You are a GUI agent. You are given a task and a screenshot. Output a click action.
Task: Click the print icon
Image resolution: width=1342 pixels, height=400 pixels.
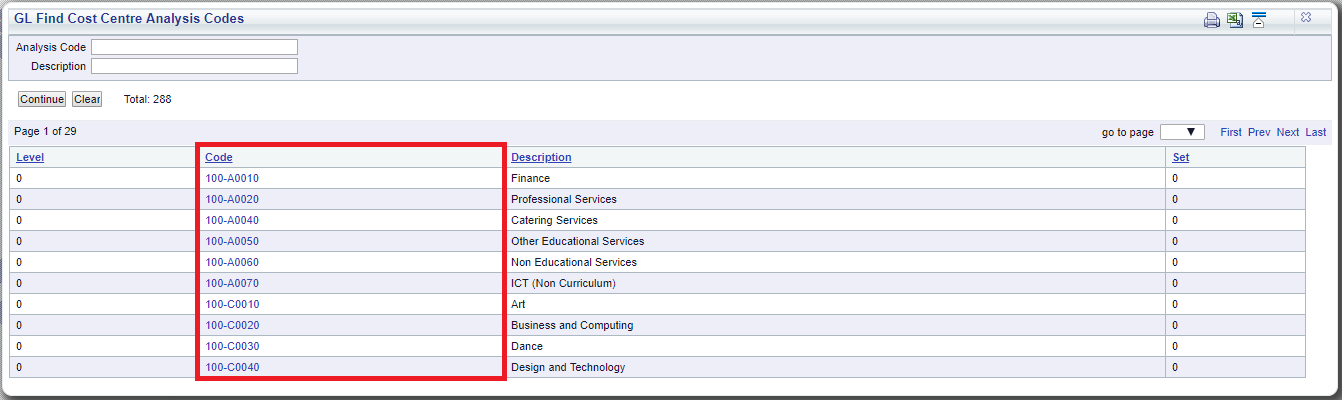point(1211,20)
